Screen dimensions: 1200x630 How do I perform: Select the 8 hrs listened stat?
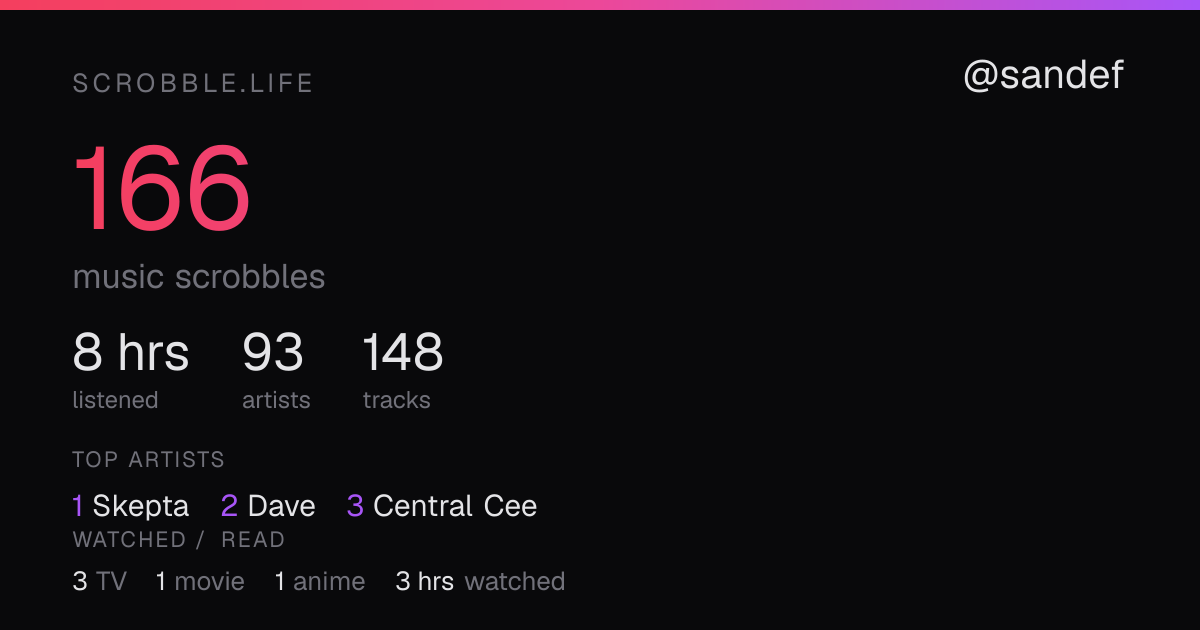click(x=131, y=352)
